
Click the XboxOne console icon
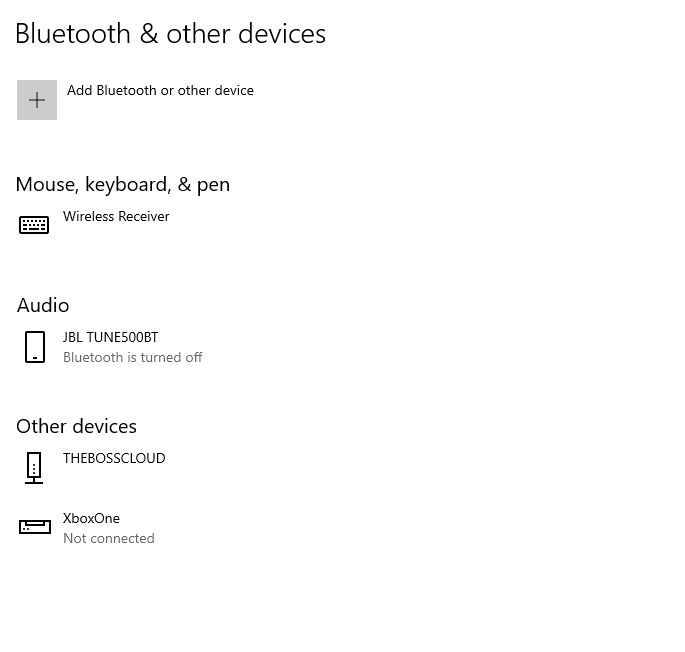click(35, 527)
